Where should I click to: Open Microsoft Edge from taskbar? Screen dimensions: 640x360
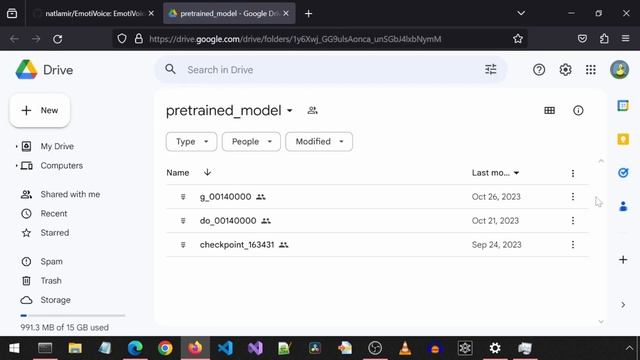135,348
